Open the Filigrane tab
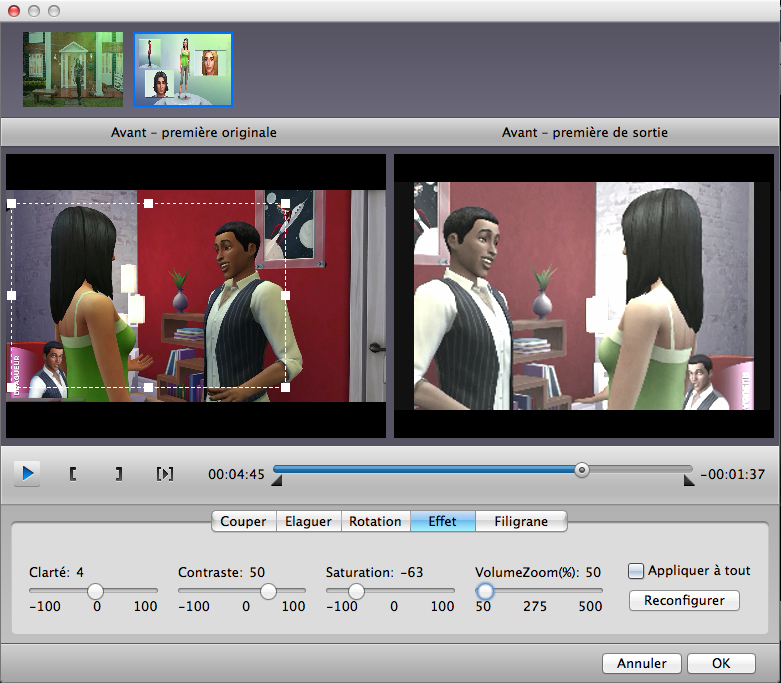 pyautogui.click(x=521, y=521)
